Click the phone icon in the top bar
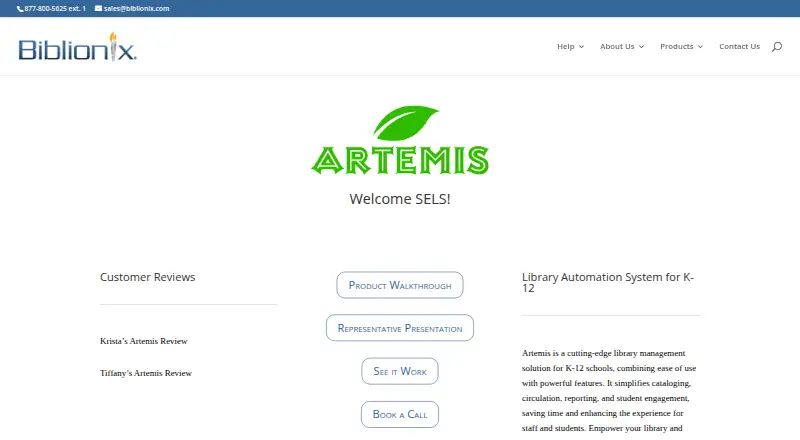Screen dimensions: 800x440 (x=20, y=9)
